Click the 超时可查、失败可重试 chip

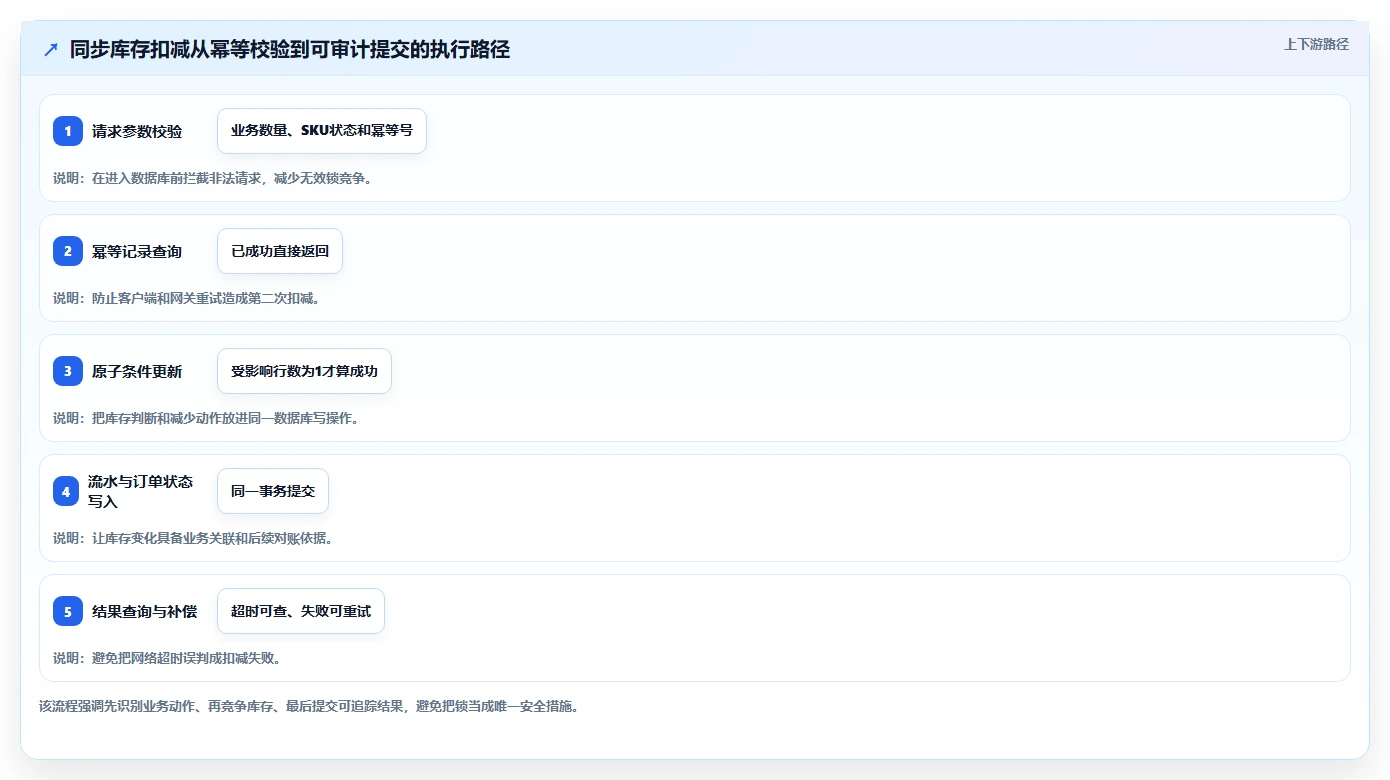point(301,611)
